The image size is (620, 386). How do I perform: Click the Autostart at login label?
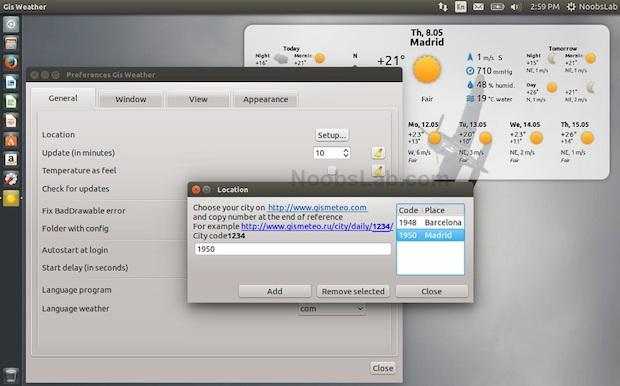pyautogui.click(x=75, y=250)
